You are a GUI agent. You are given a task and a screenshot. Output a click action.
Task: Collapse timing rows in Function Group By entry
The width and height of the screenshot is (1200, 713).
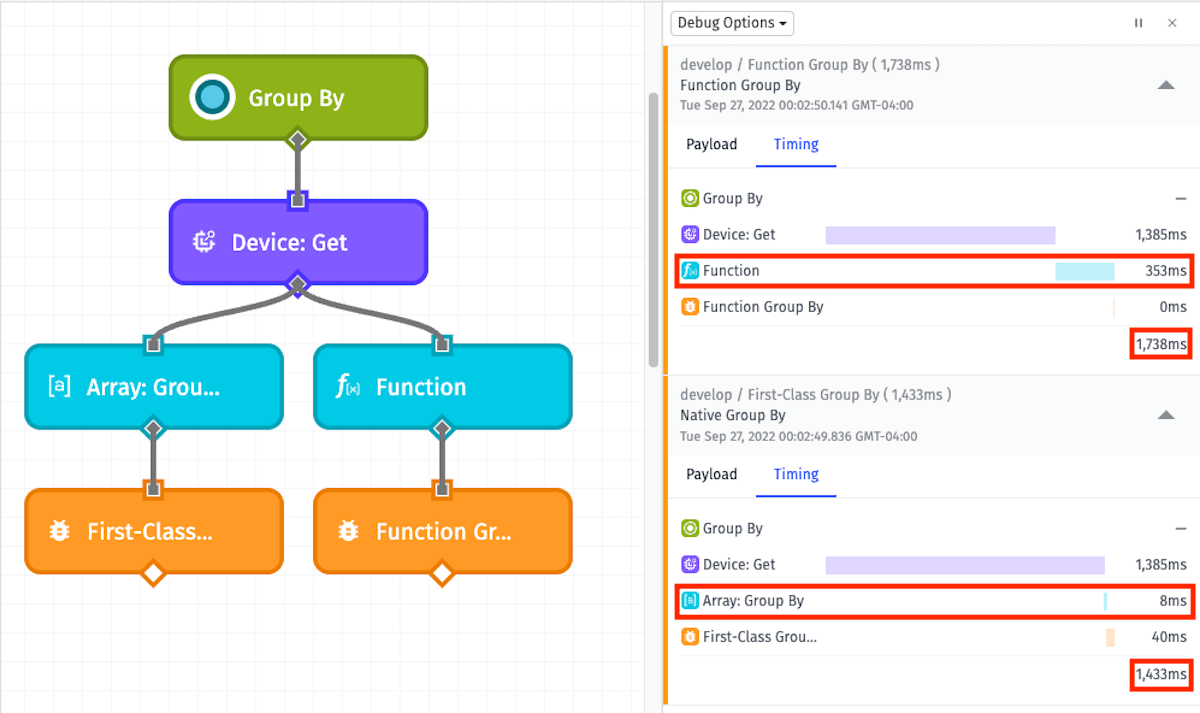[1180, 199]
